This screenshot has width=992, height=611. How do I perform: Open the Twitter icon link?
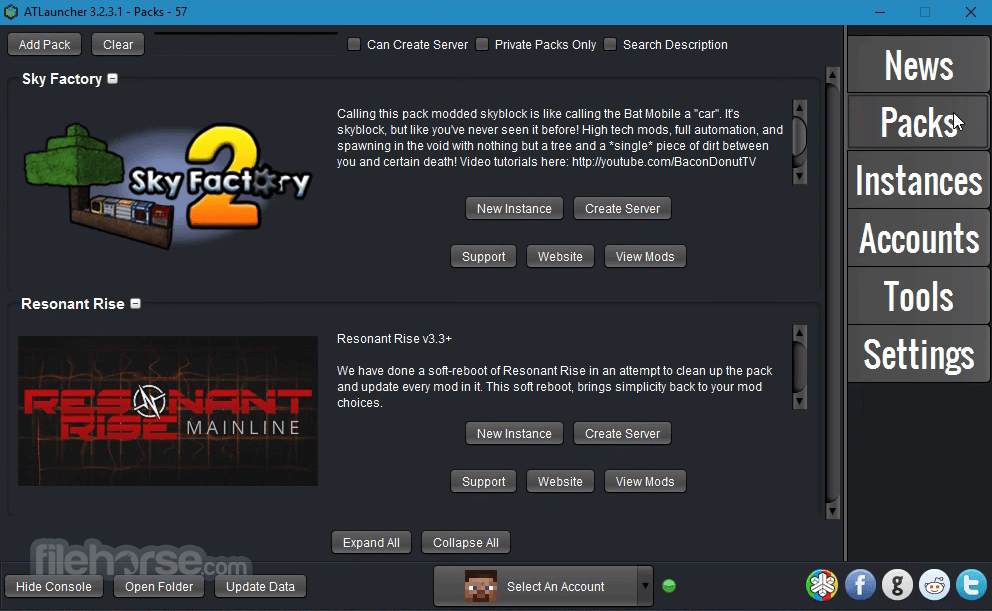click(972, 584)
